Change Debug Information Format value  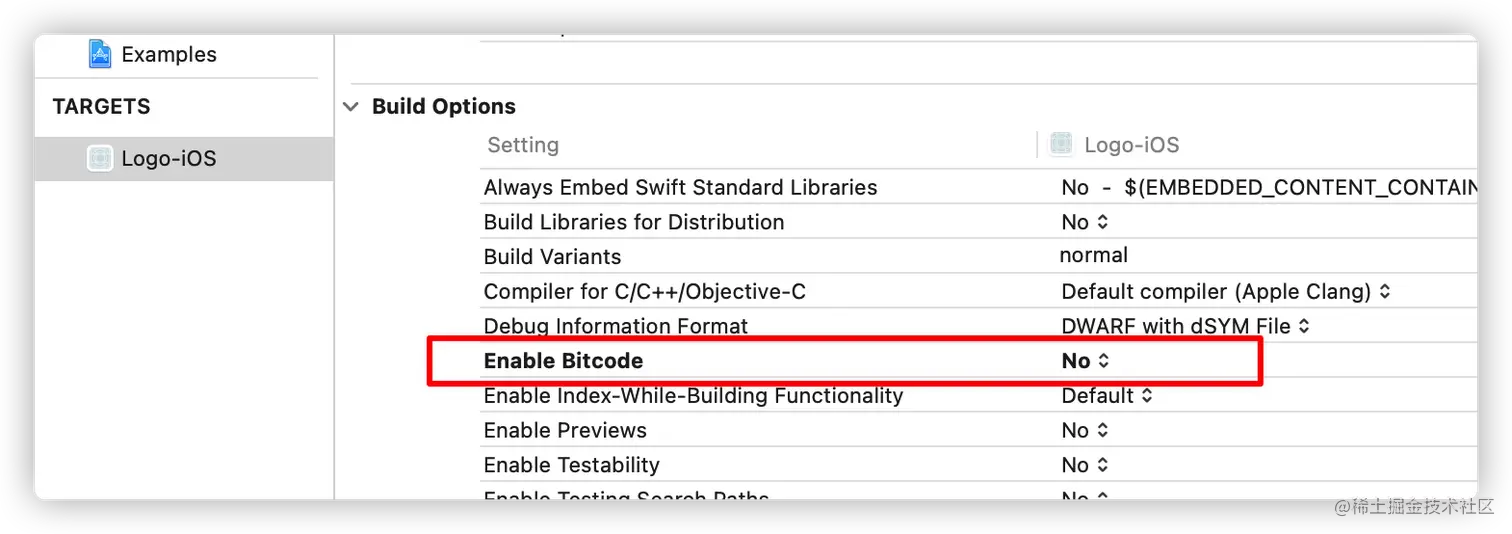click(x=1186, y=326)
